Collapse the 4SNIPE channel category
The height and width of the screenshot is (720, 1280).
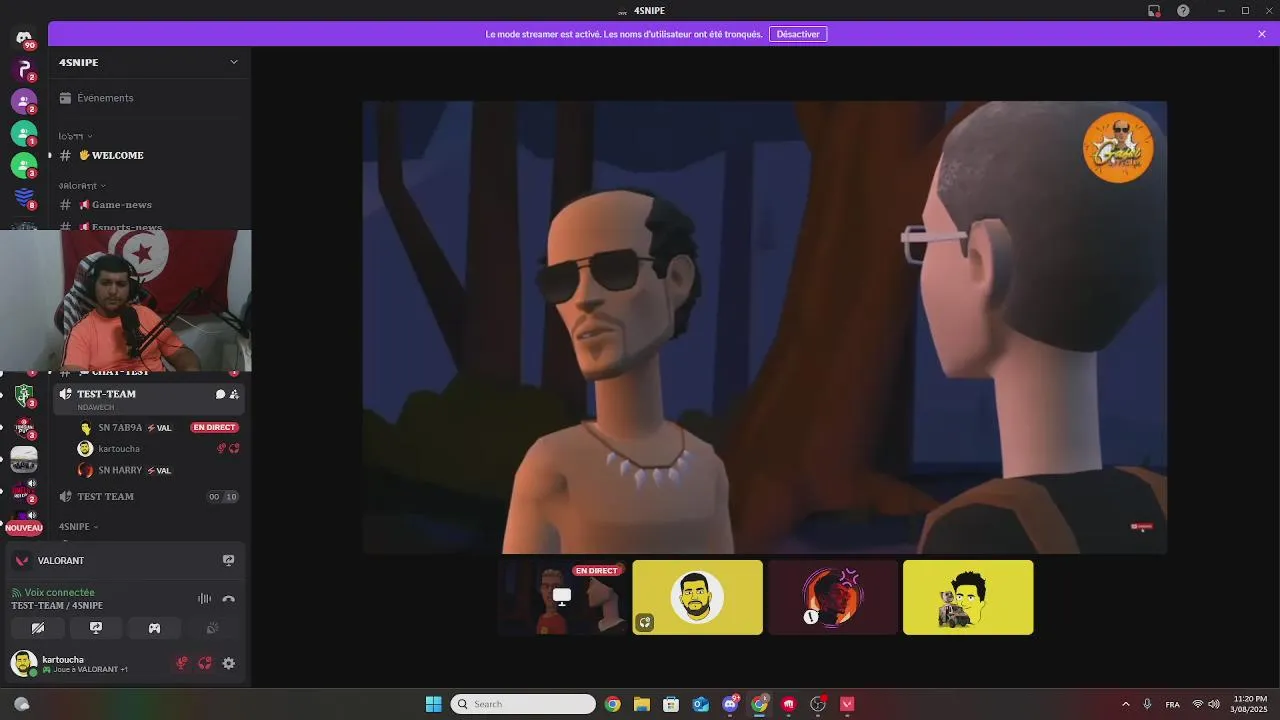click(78, 526)
